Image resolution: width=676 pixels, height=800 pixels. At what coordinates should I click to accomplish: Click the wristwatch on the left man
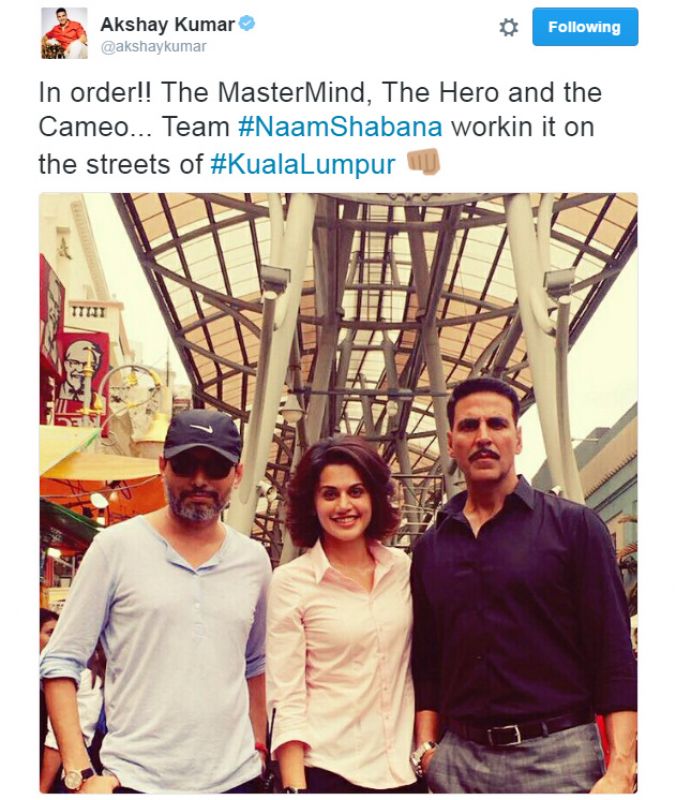click(x=74, y=777)
